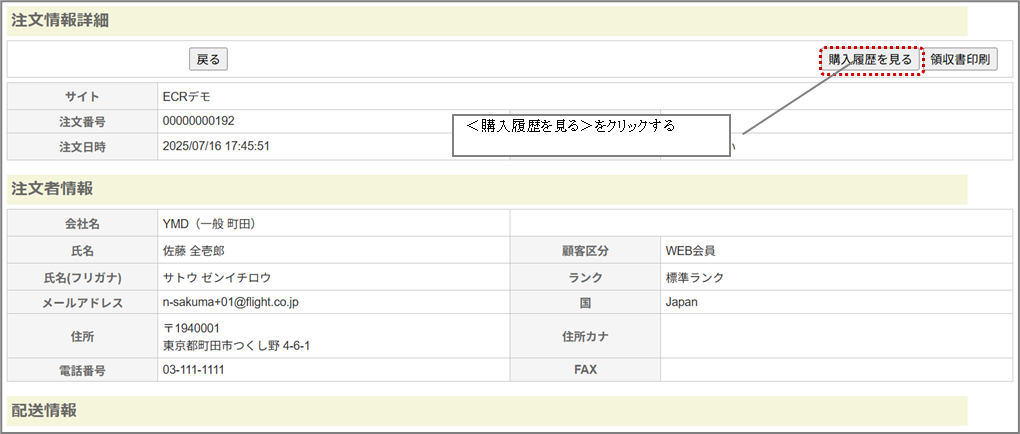Select company name YMD(一般 町田)
This screenshot has width=1020, height=434.
[217, 223]
